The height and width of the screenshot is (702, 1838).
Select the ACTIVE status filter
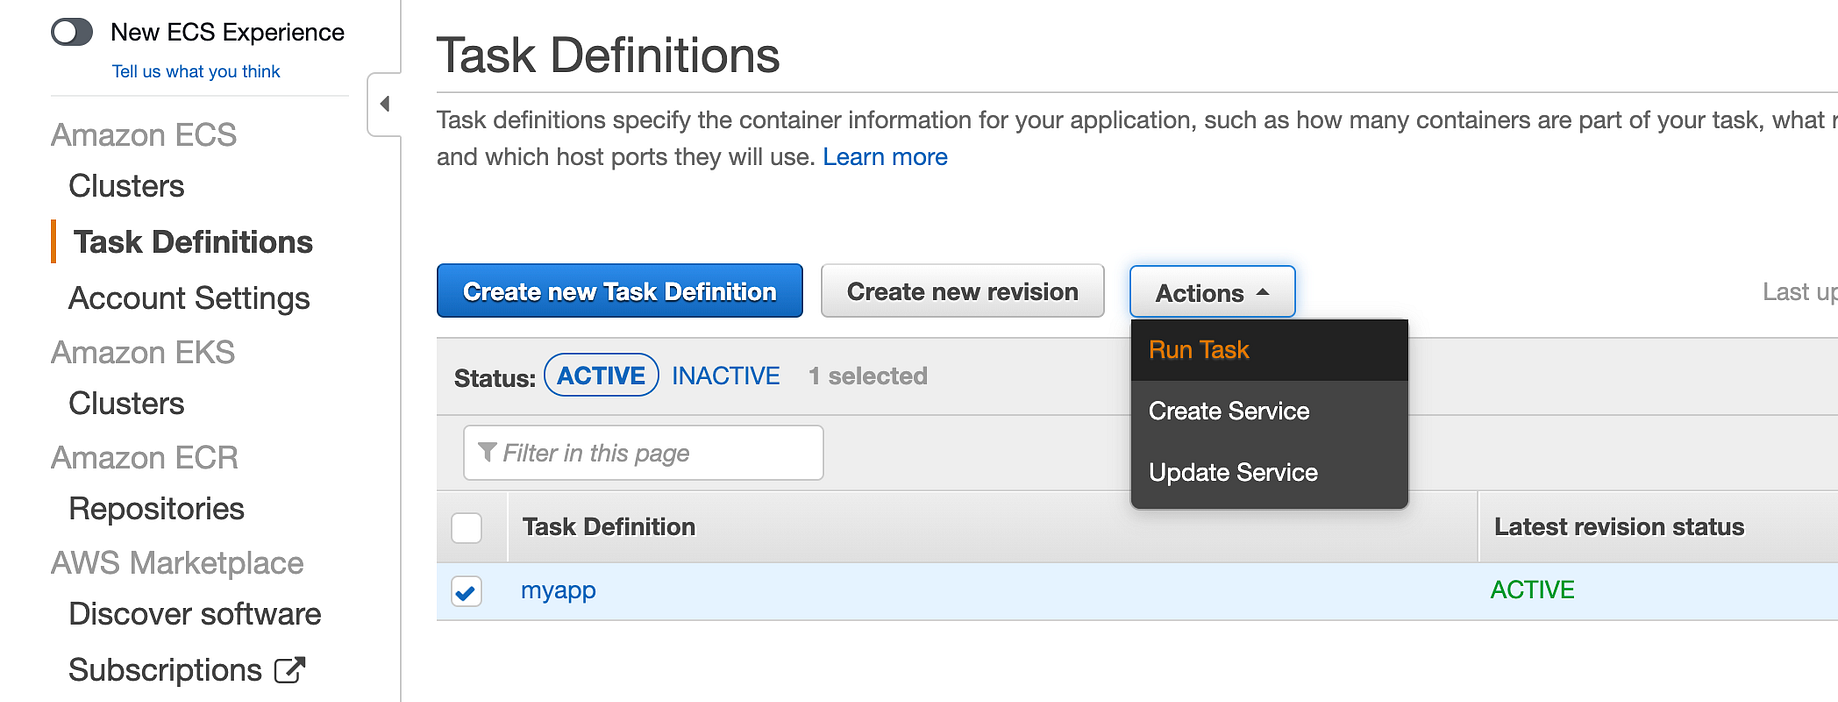click(x=601, y=376)
